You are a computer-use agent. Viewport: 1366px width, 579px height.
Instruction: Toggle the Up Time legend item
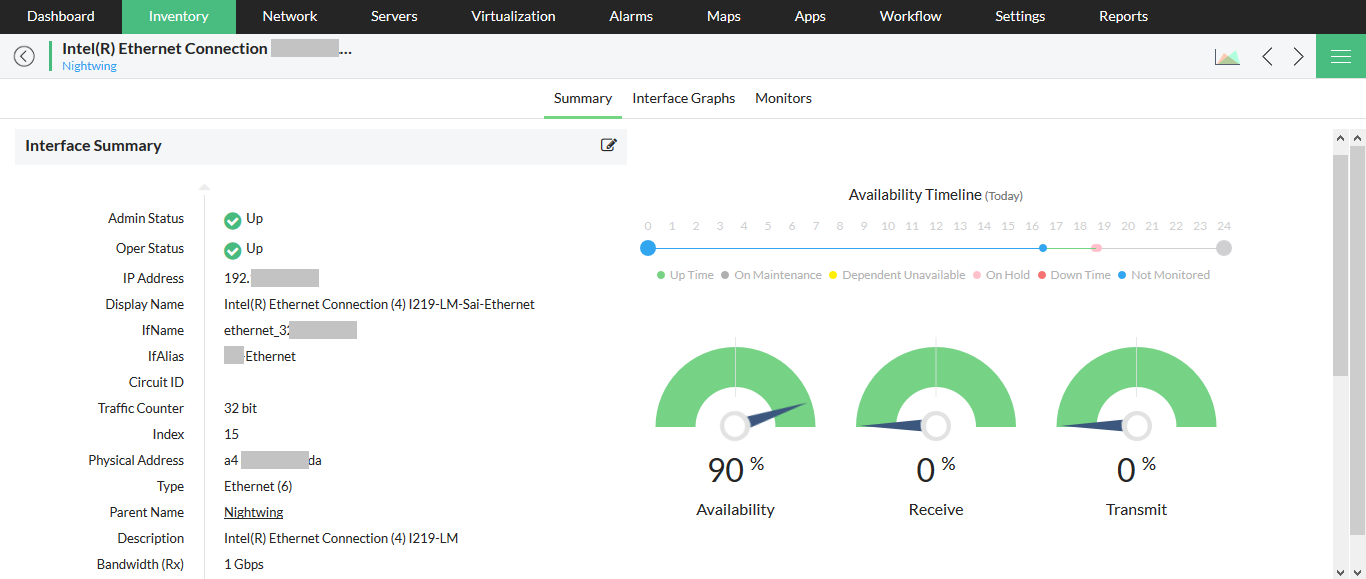tap(684, 274)
